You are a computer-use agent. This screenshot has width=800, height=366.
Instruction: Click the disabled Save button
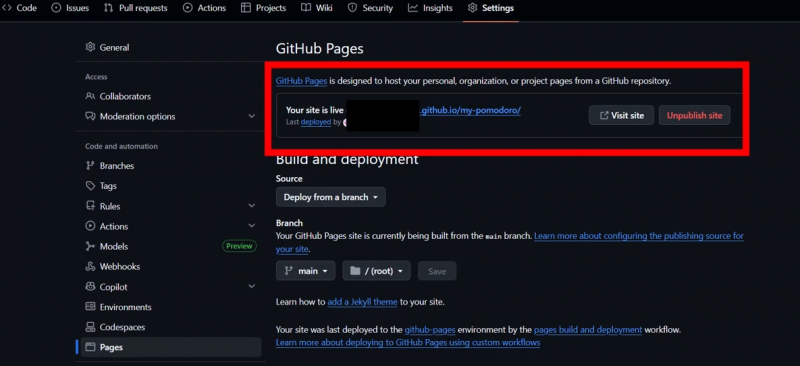(x=437, y=271)
